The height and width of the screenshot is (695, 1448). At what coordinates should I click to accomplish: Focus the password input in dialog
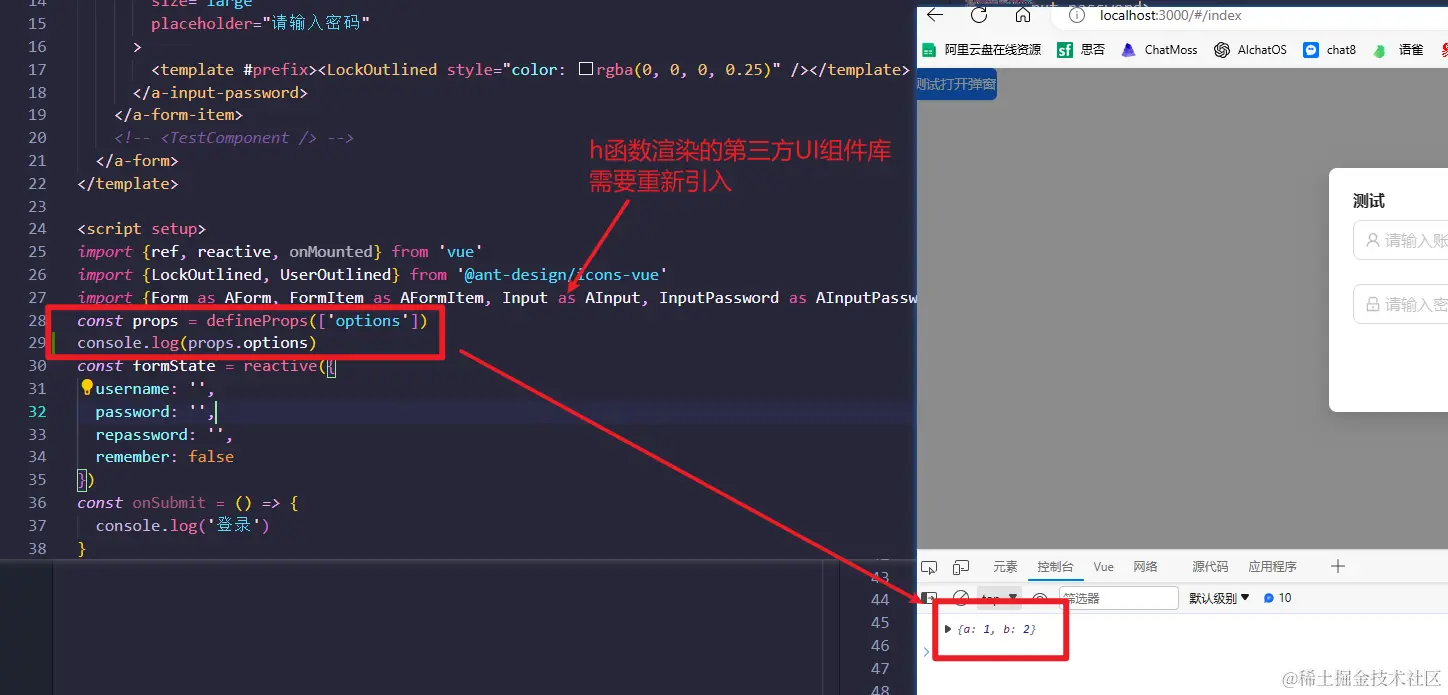(1400, 304)
